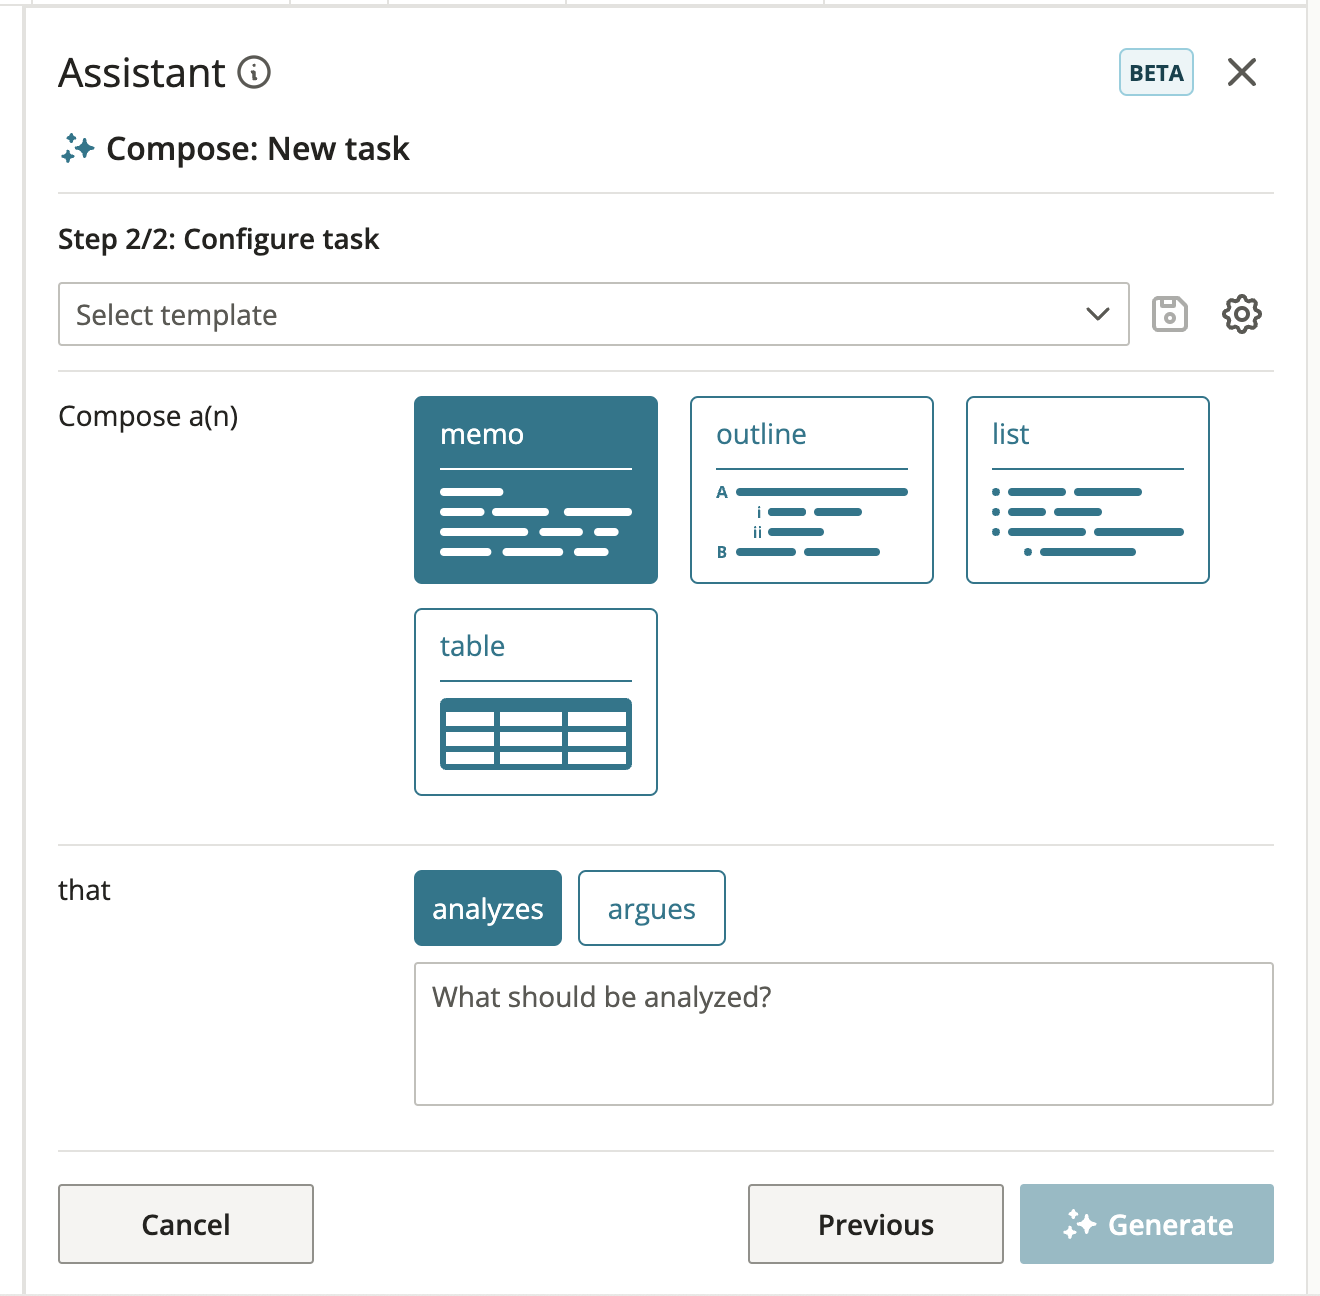Switch to the argues option

(652, 908)
